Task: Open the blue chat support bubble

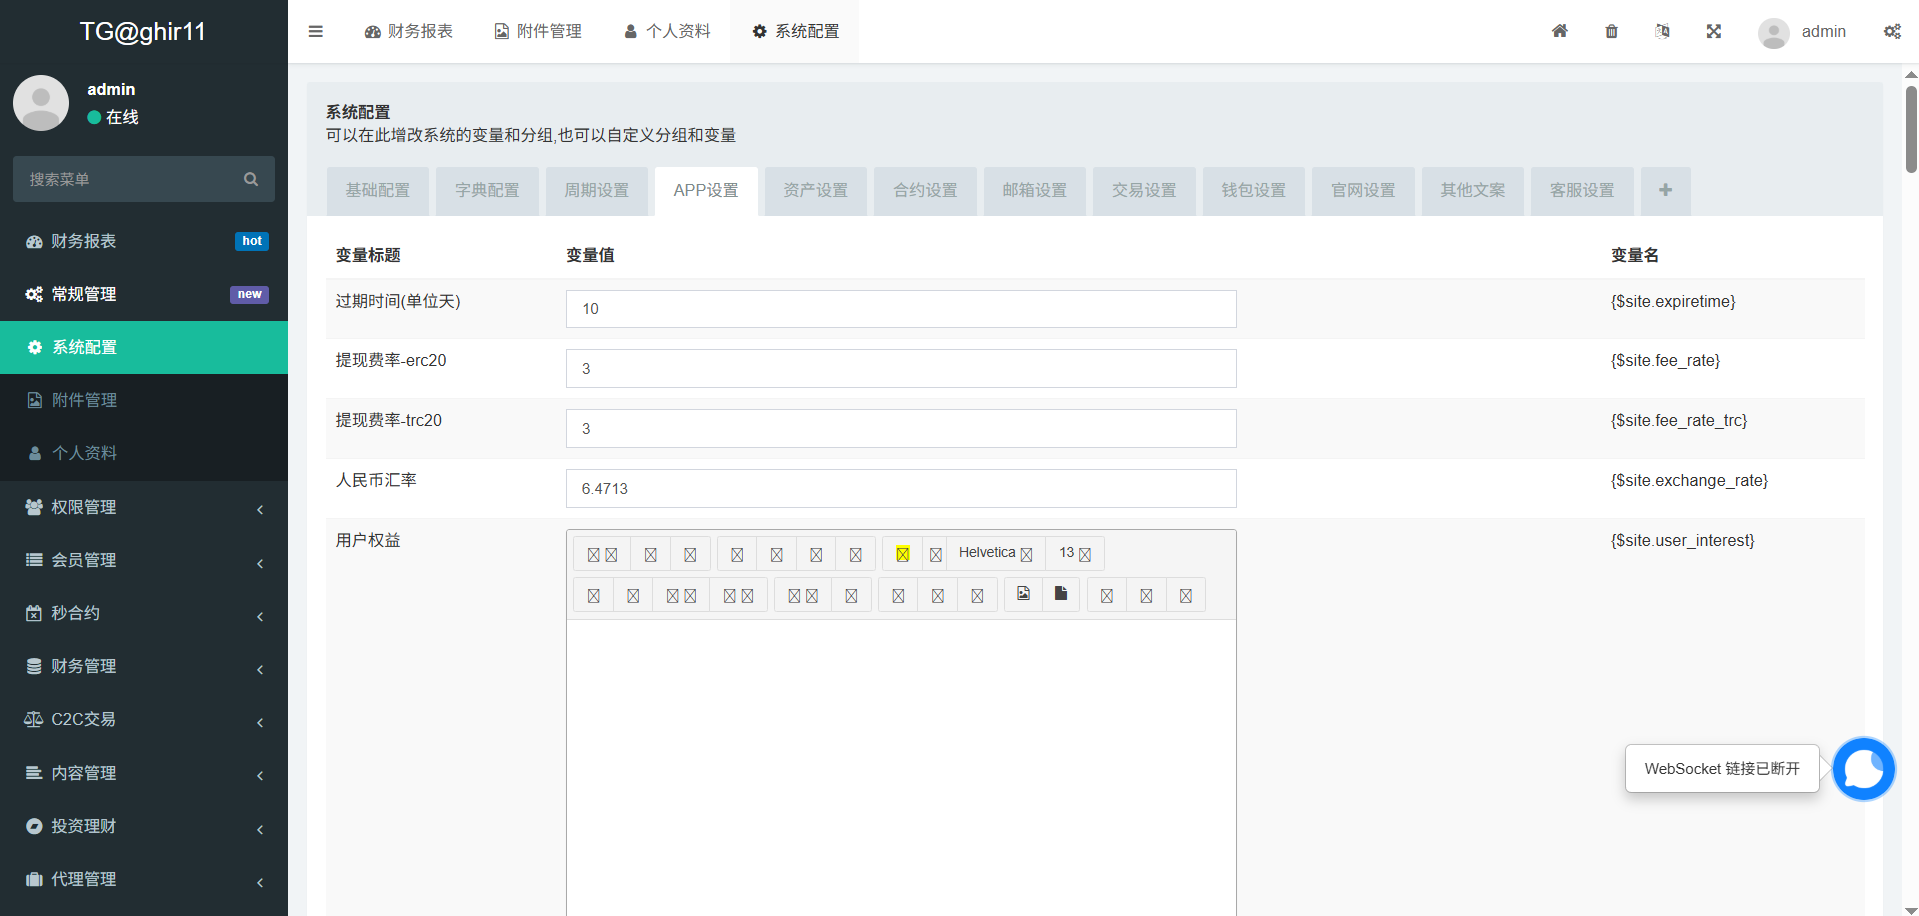Action: [1863, 768]
